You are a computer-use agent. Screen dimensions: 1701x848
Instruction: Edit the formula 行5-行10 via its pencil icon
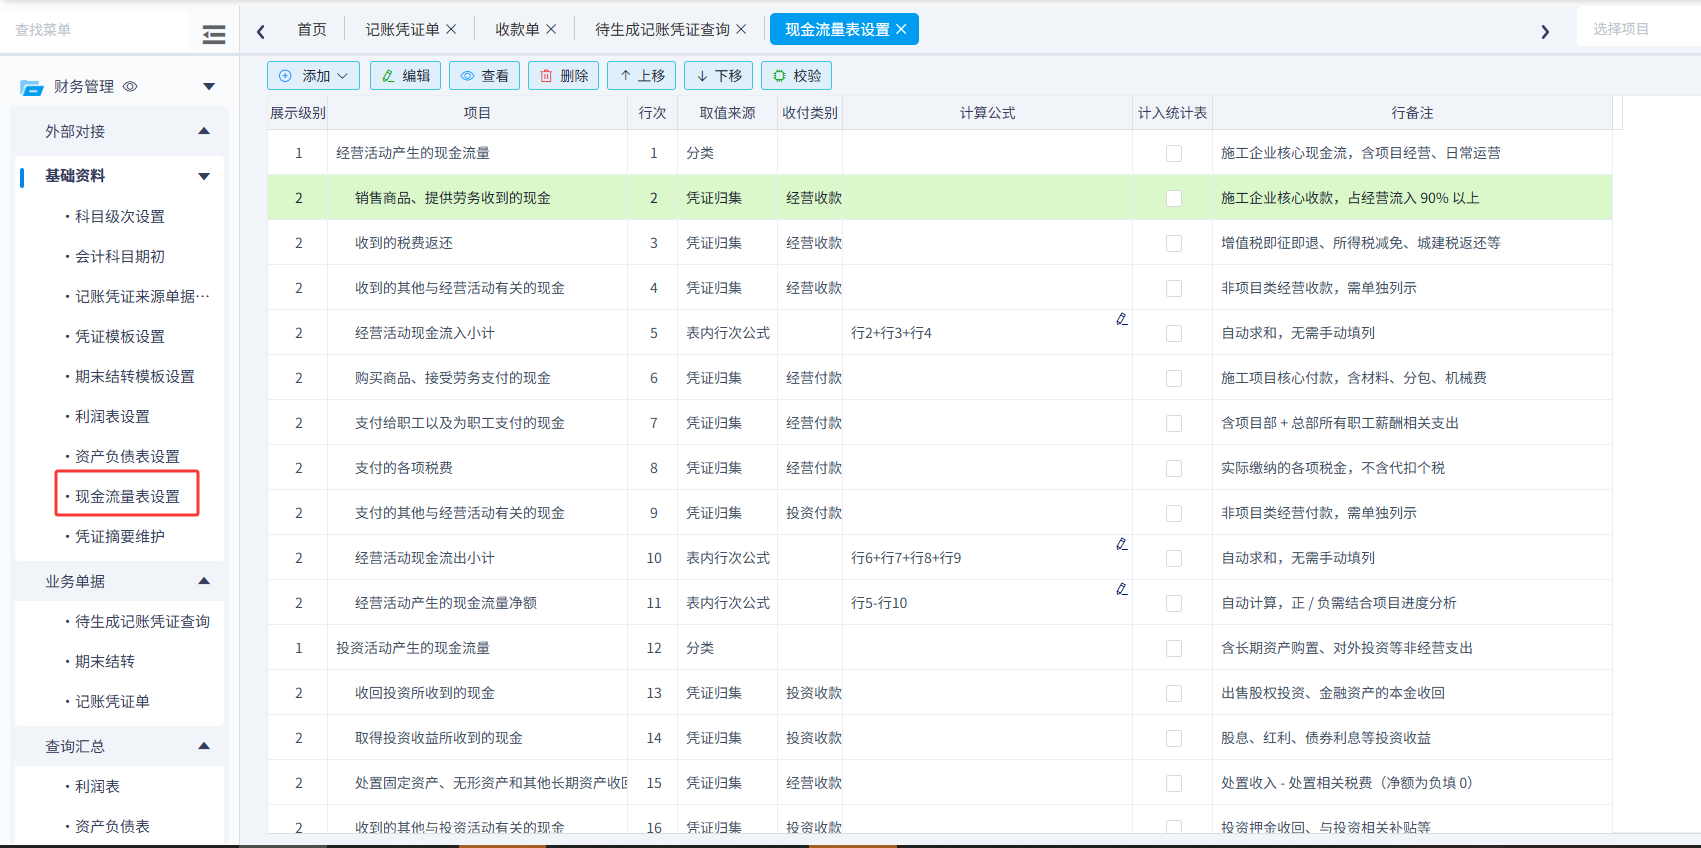click(1122, 589)
